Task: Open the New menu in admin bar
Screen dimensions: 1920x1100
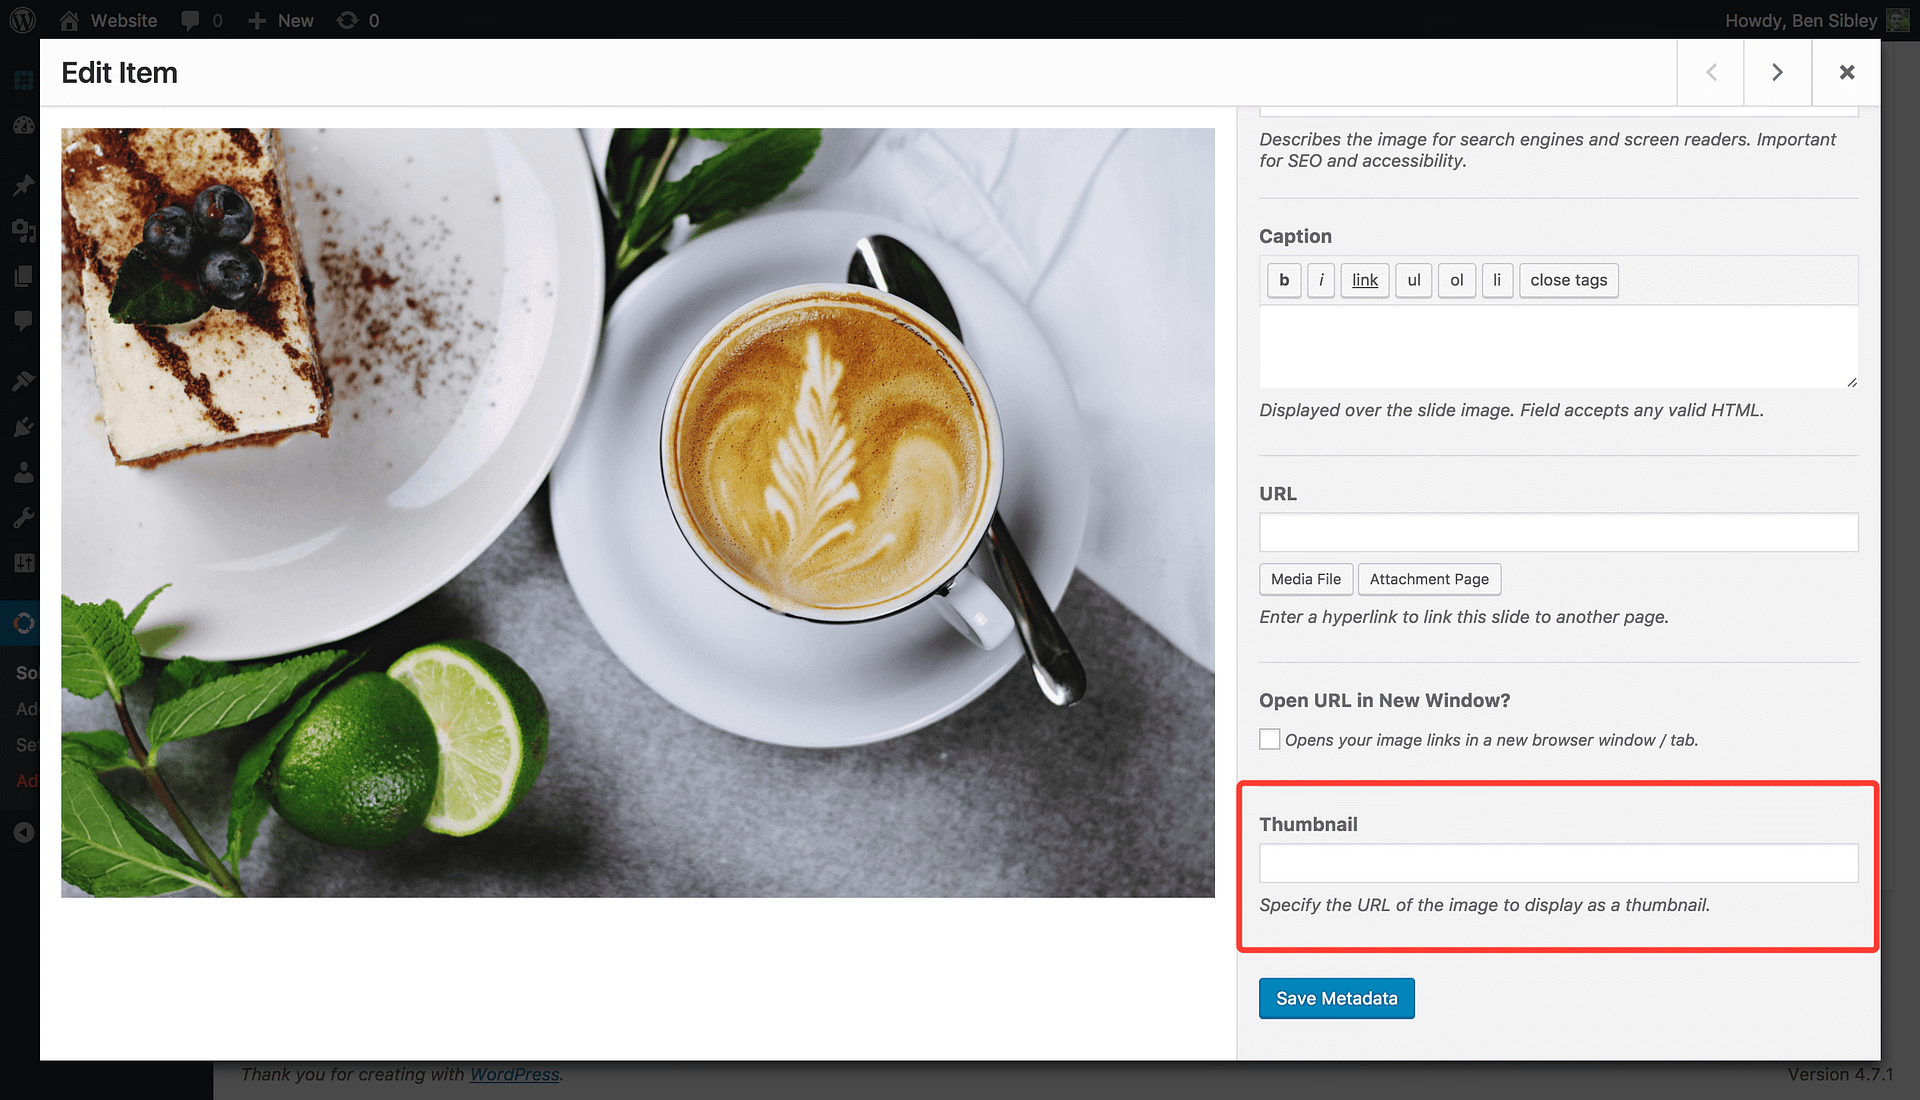Action: click(281, 20)
